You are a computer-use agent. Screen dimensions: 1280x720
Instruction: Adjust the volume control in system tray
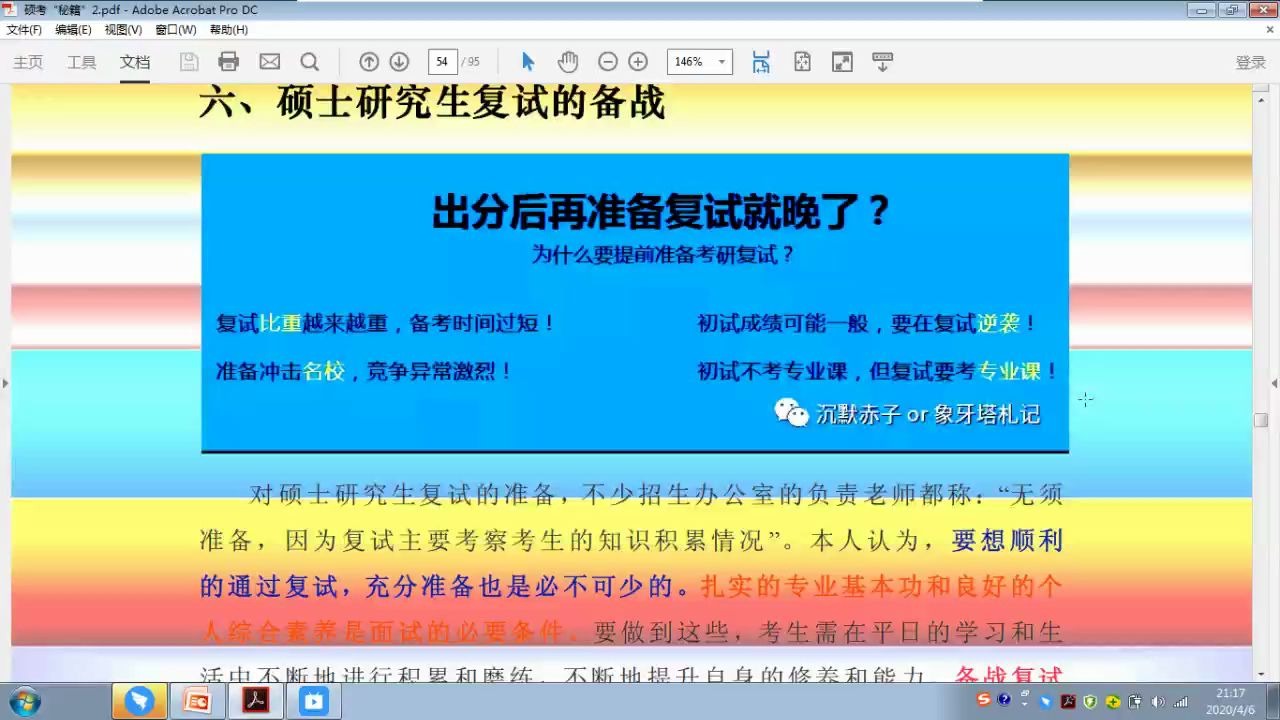click(1158, 700)
